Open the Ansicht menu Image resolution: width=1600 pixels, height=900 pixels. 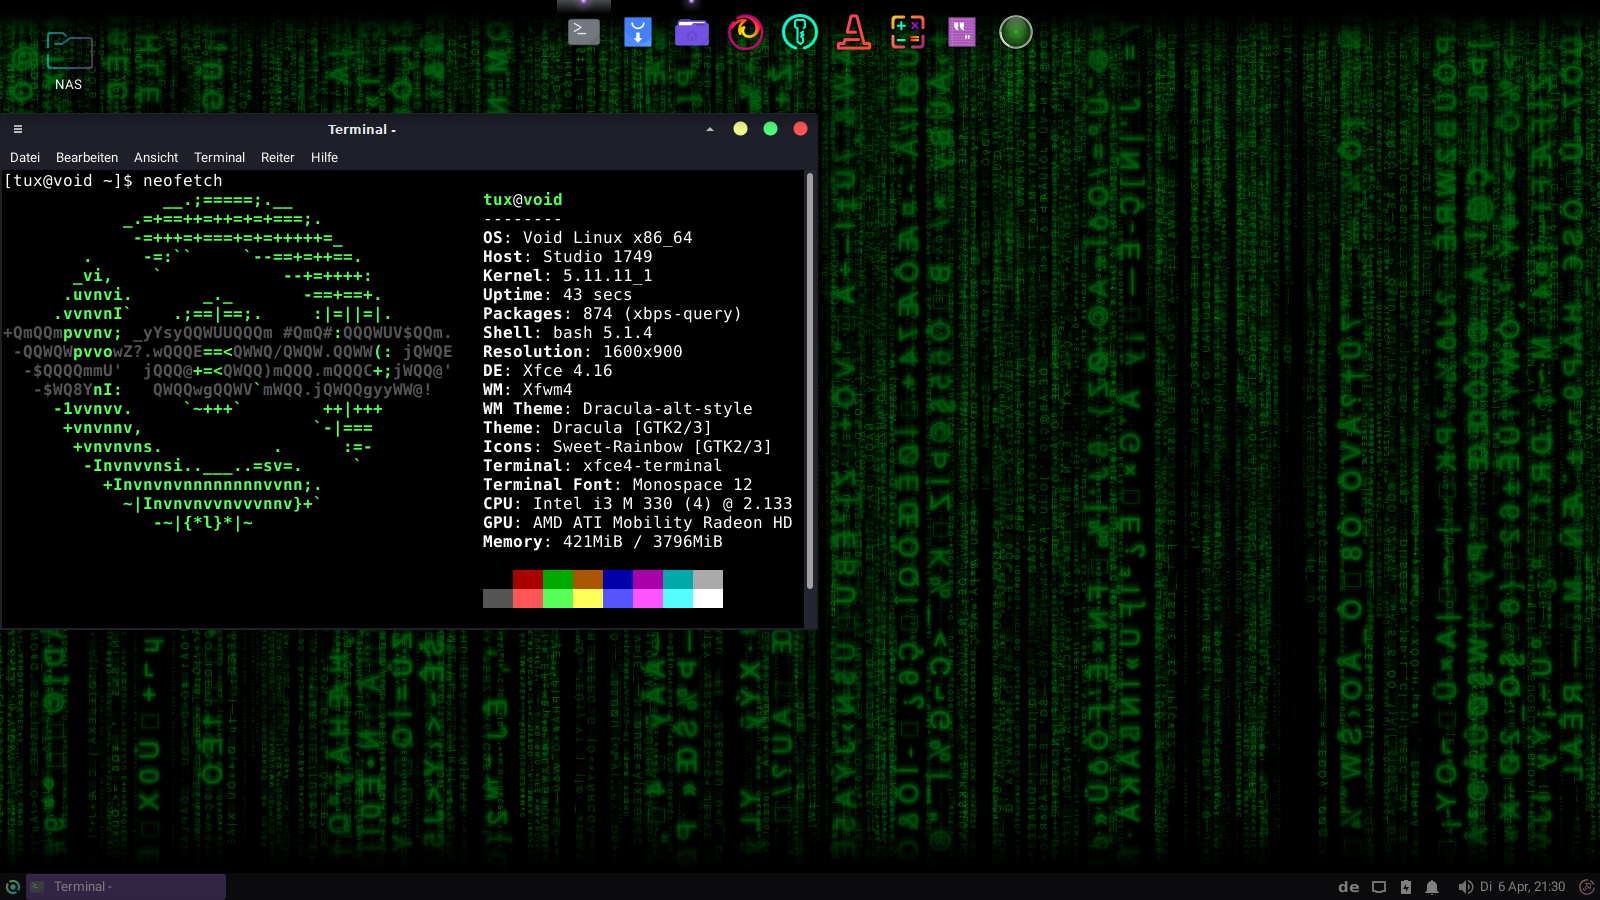156,157
